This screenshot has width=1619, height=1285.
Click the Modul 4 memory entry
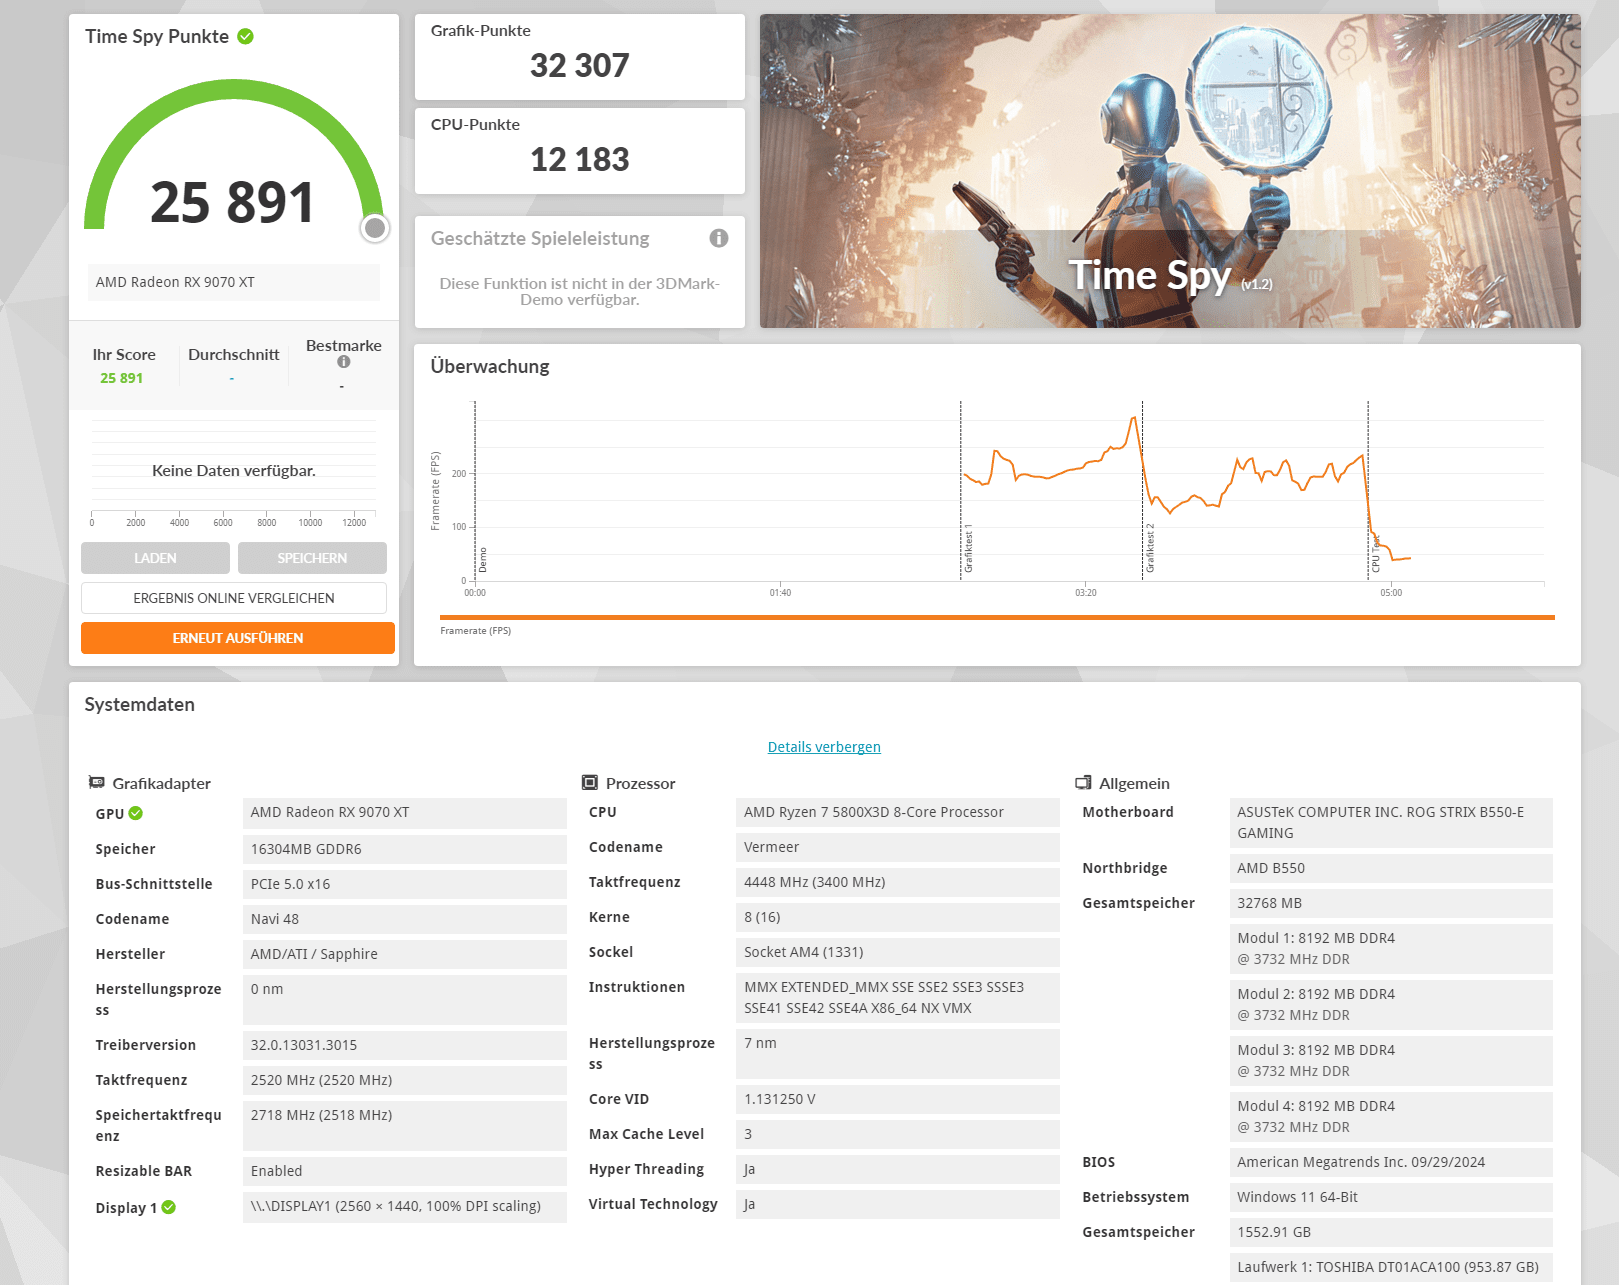tap(1391, 1117)
